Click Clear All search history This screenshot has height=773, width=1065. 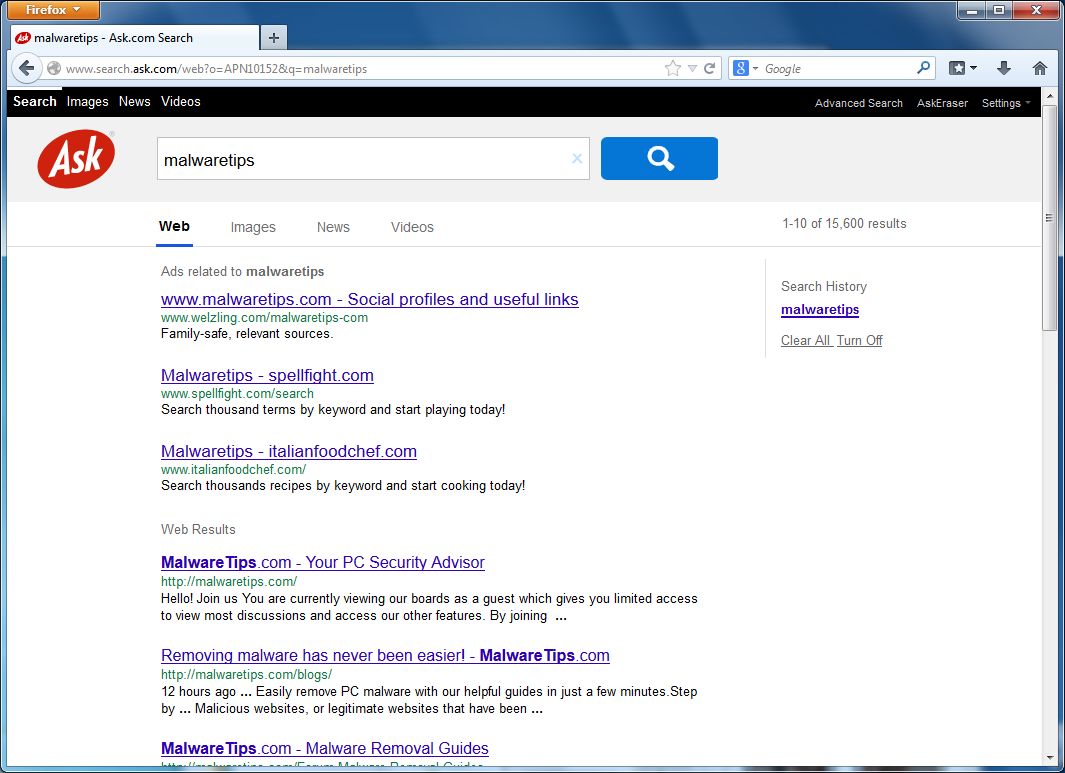pyautogui.click(x=806, y=340)
